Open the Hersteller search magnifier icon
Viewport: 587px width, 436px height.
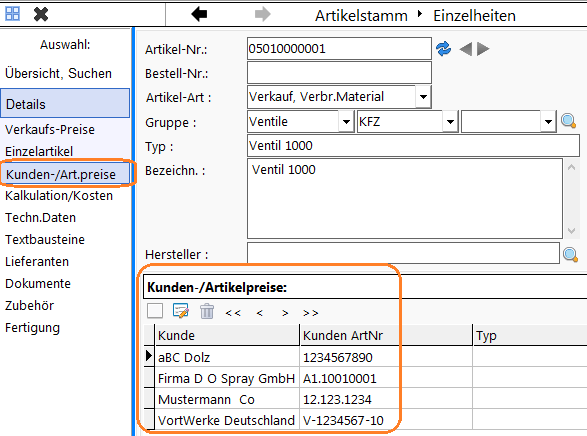tap(571, 254)
